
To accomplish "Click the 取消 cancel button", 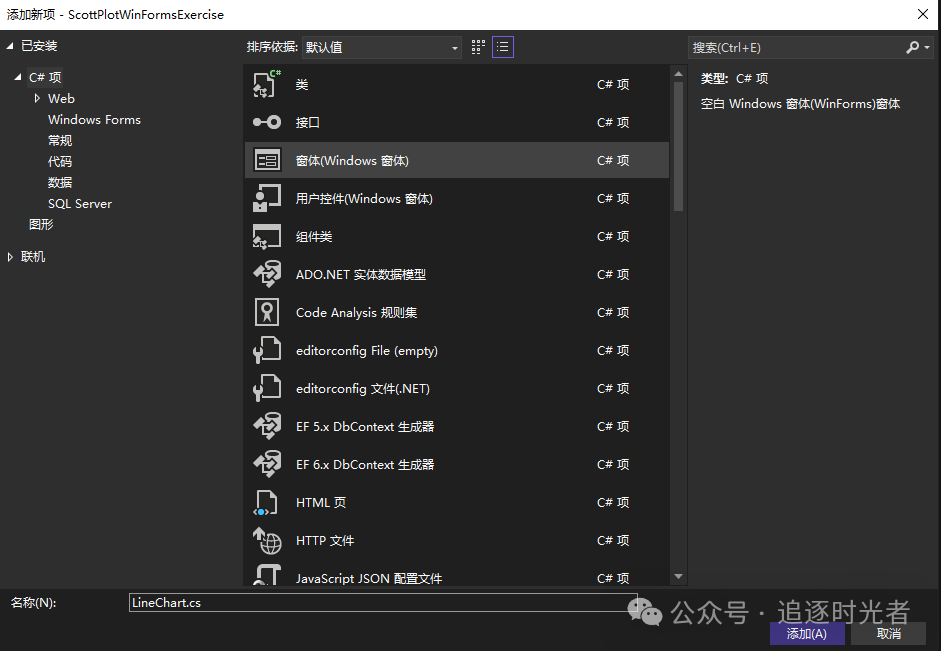I will tap(888, 634).
